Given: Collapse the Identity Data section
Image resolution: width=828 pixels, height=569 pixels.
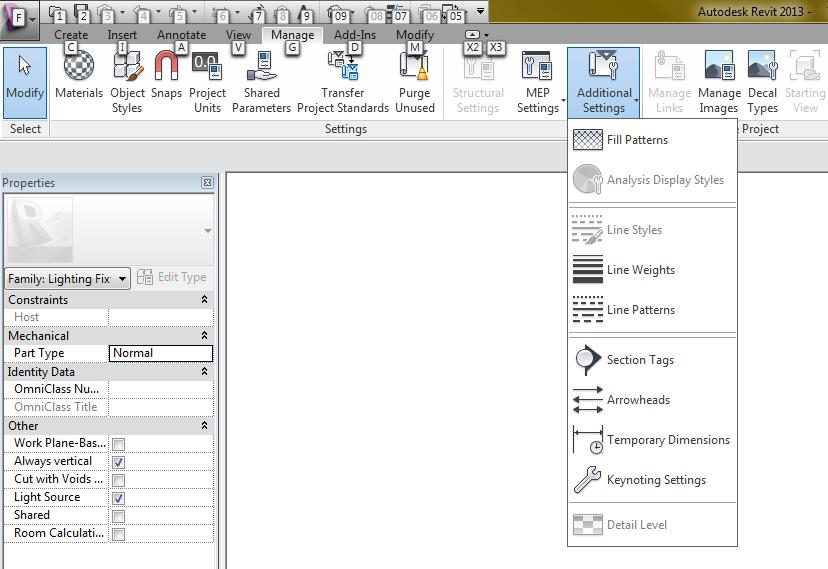Looking at the screenshot, I should (204, 372).
